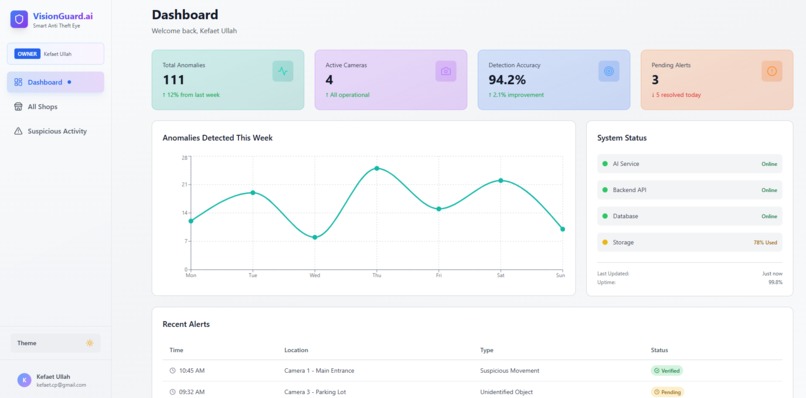Click the kefaet.cp@gmail.com email text
Viewport: 806px width, 398px height.
[x=61, y=385]
